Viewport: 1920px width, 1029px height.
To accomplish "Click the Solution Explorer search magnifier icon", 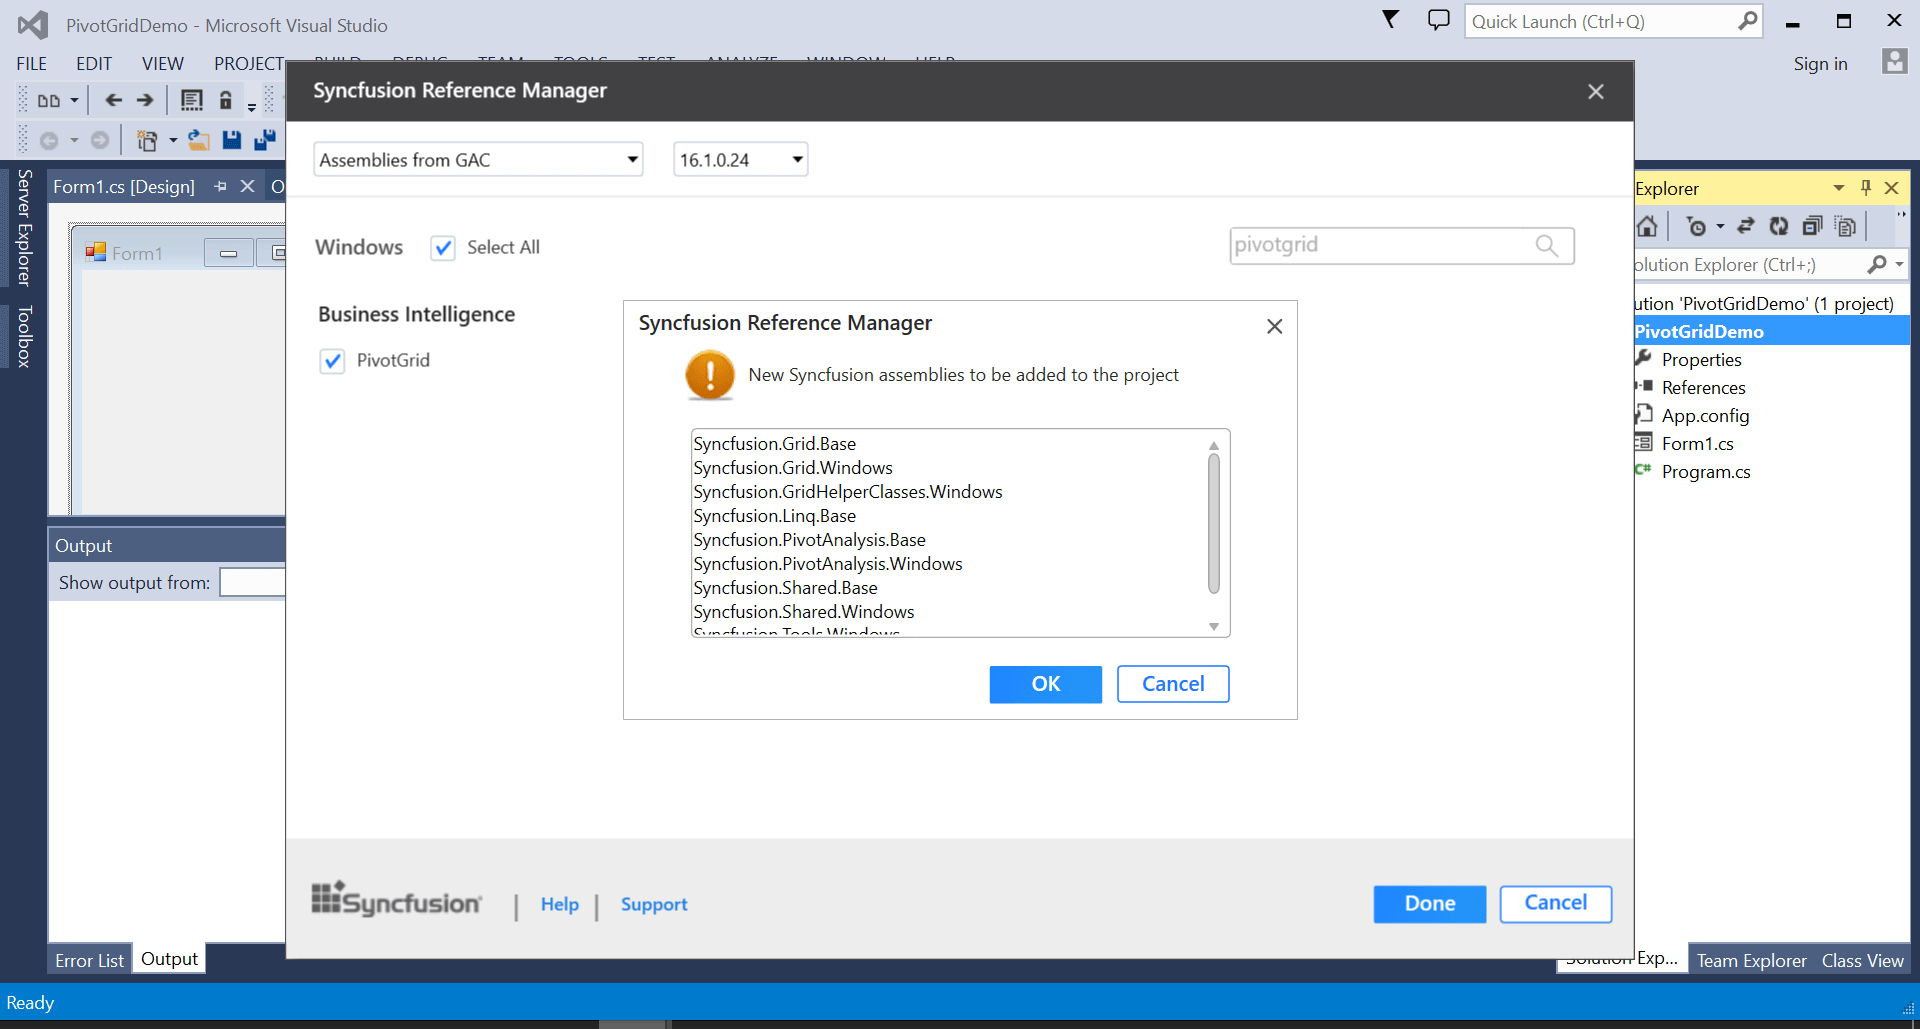I will coord(1877,264).
